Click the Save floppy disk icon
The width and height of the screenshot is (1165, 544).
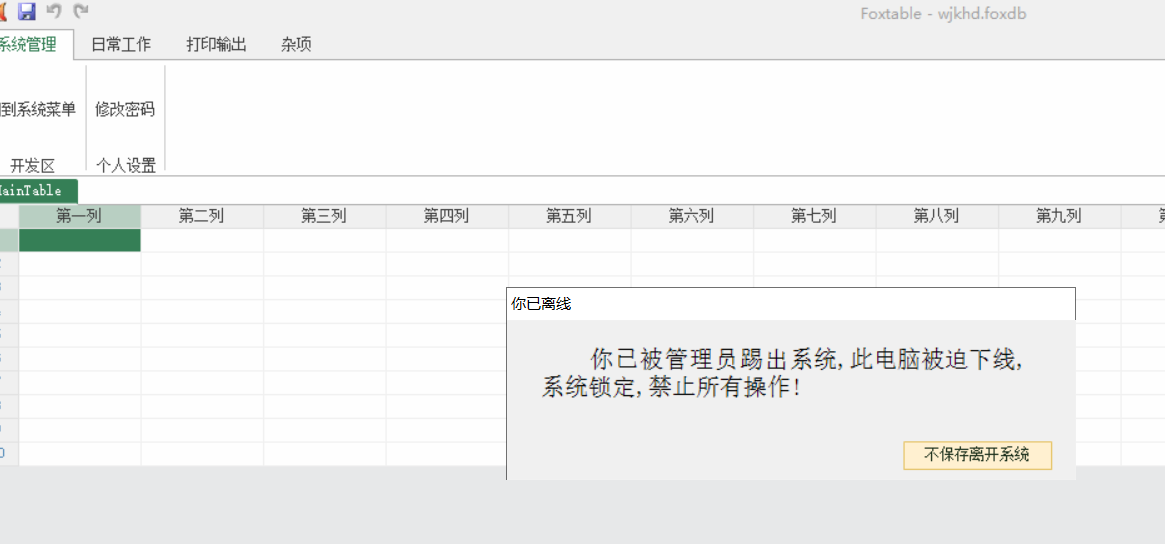(27, 12)
